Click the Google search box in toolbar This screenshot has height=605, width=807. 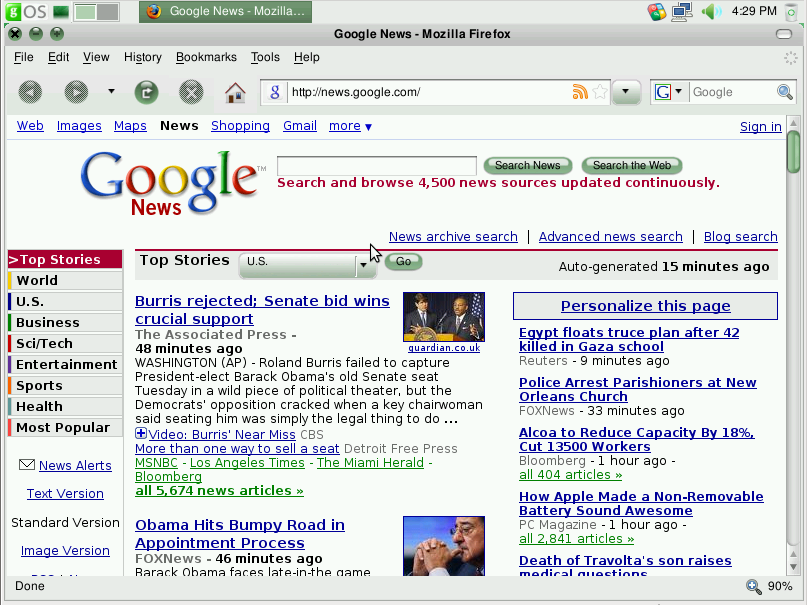point(733,92)
